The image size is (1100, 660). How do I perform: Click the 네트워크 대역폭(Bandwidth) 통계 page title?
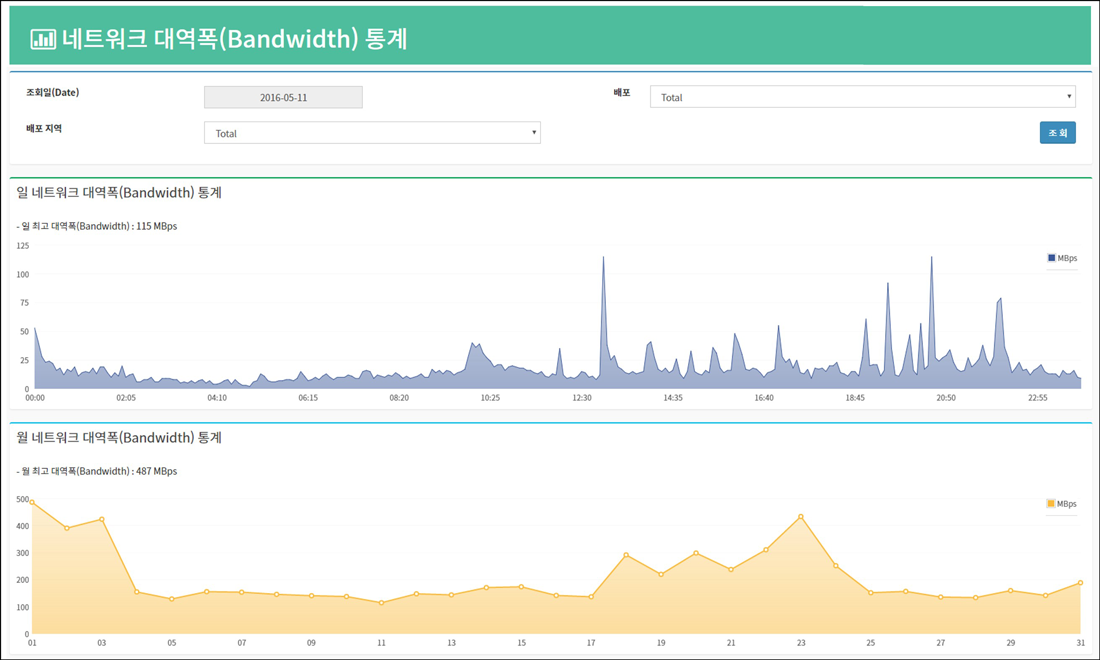click(234, 39)
